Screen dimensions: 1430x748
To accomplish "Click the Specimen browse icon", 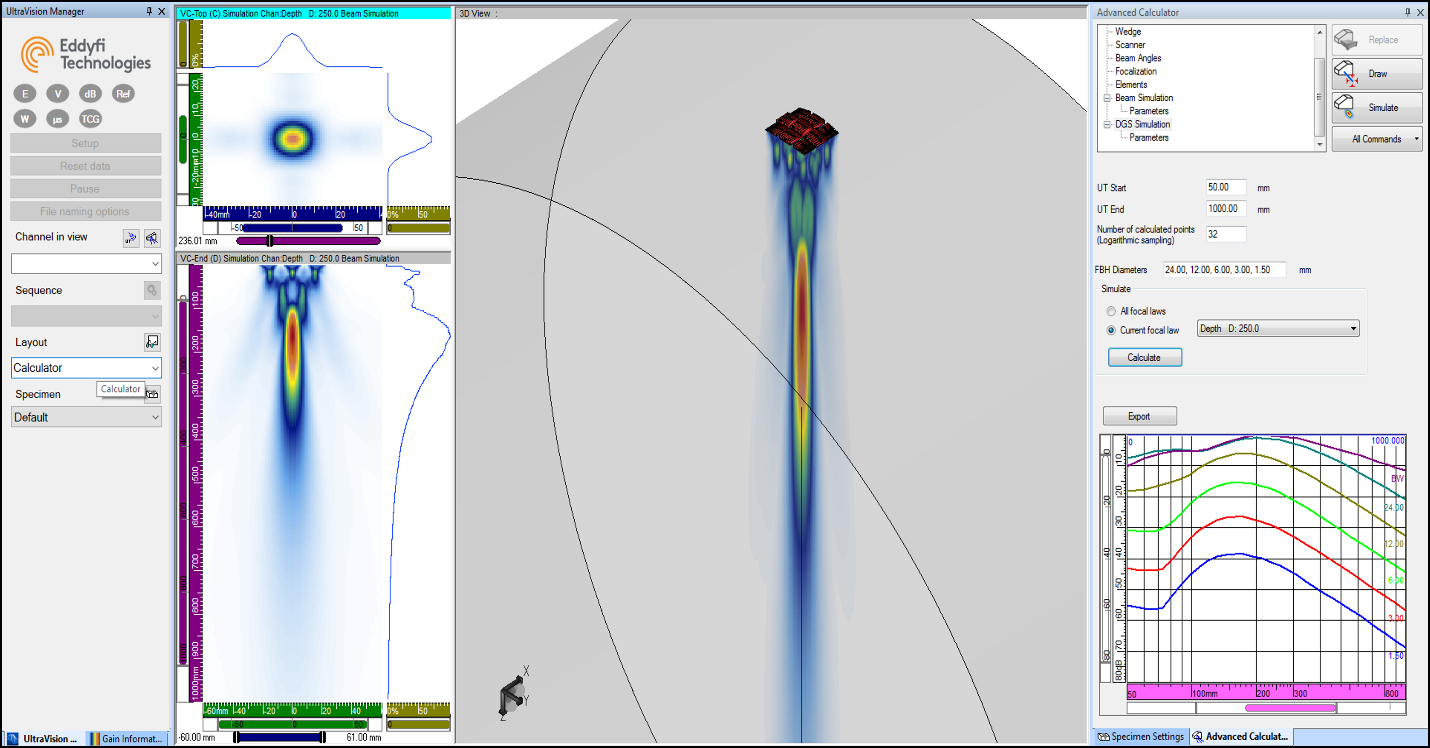I will click(x=153, y=394).
